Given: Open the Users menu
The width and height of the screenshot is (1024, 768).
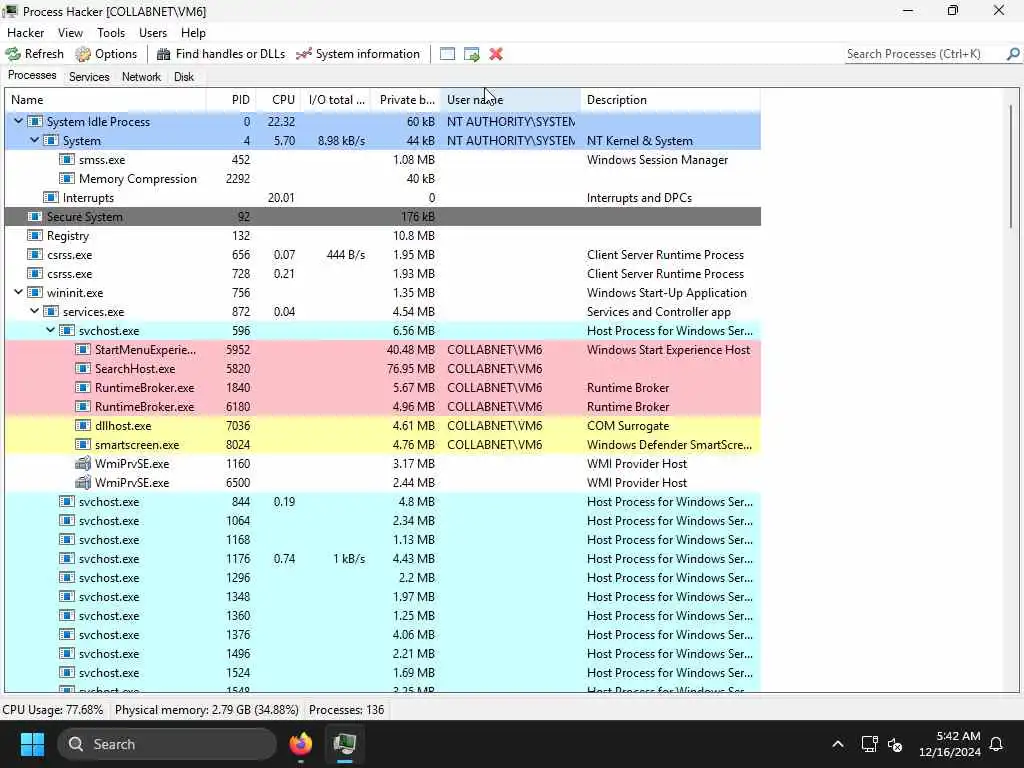Looking at the screenshot, I should (x=153, y=33).
